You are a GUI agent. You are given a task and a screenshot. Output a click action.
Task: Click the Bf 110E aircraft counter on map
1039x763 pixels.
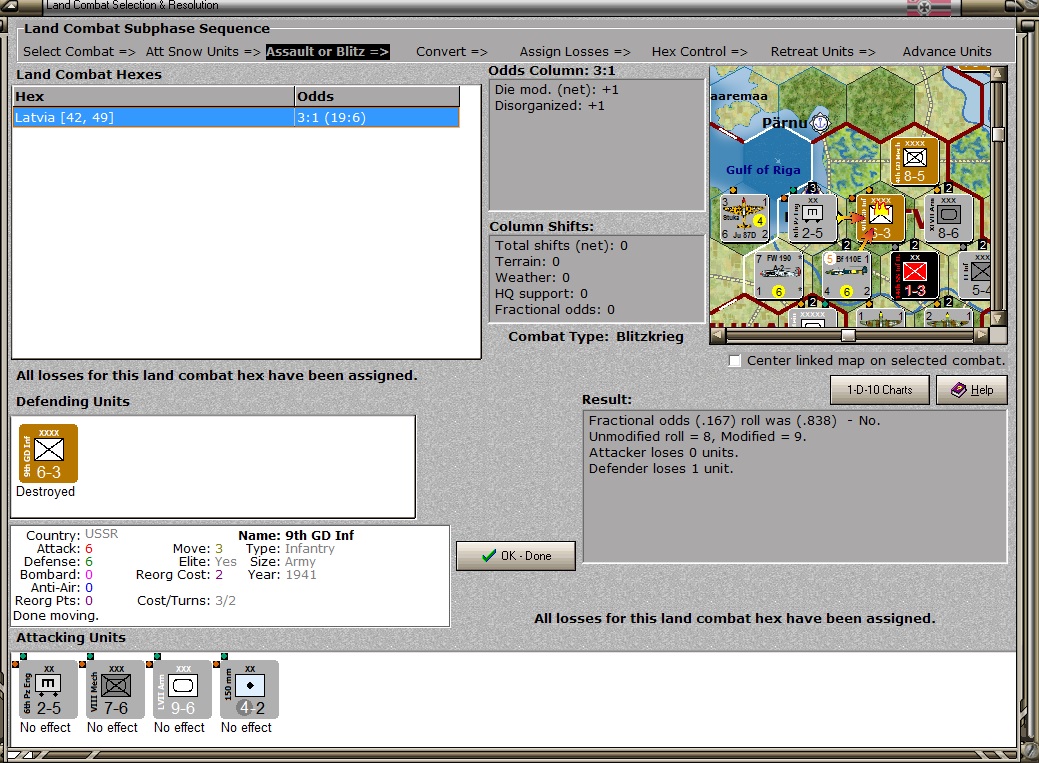(847, 275)
